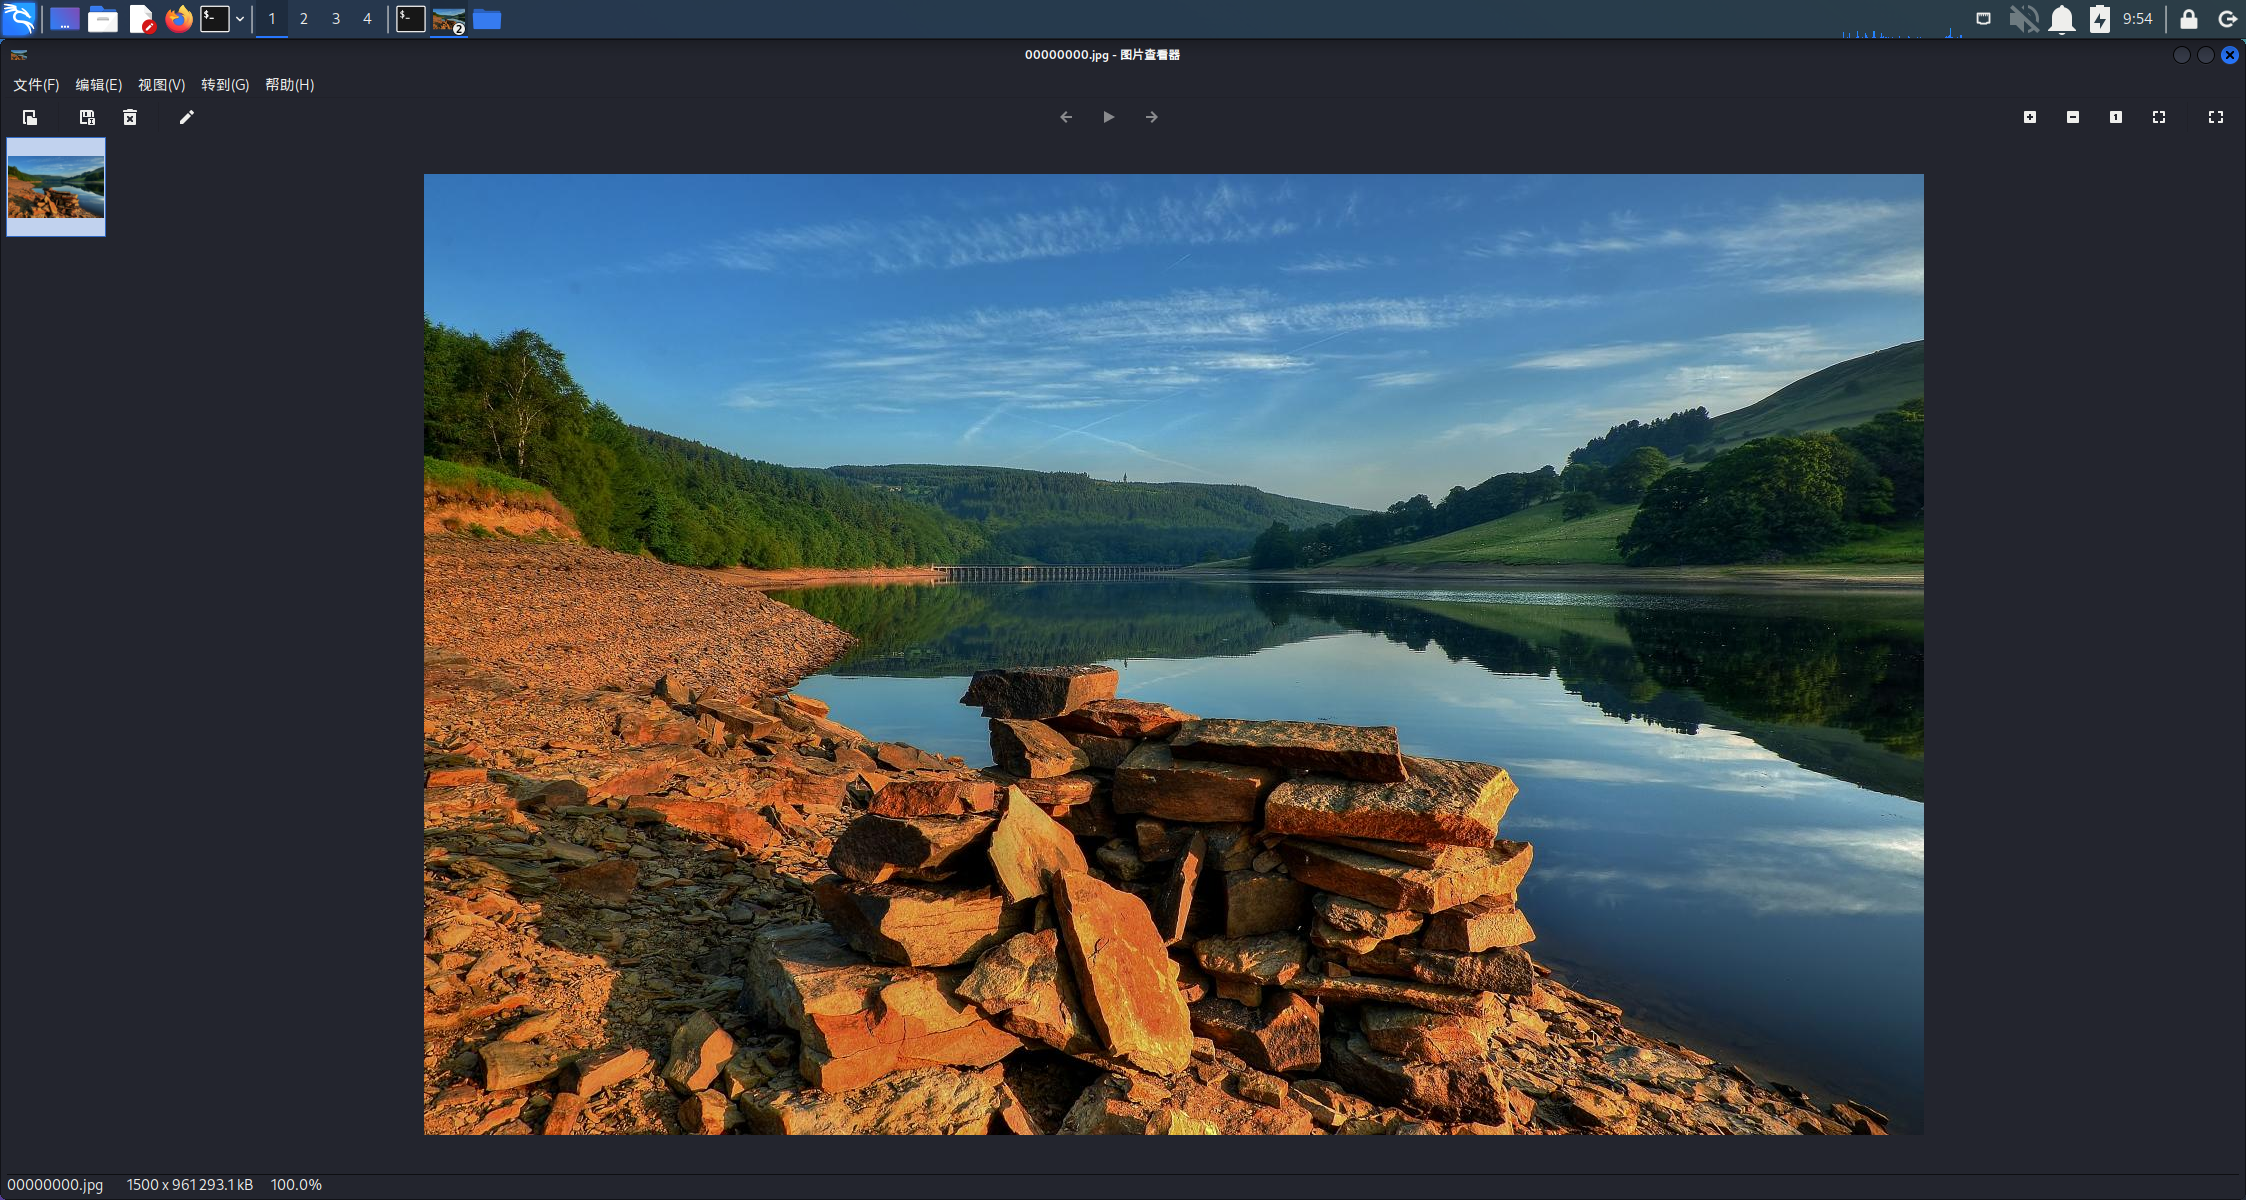Open the 视图(V) menu

161,85
